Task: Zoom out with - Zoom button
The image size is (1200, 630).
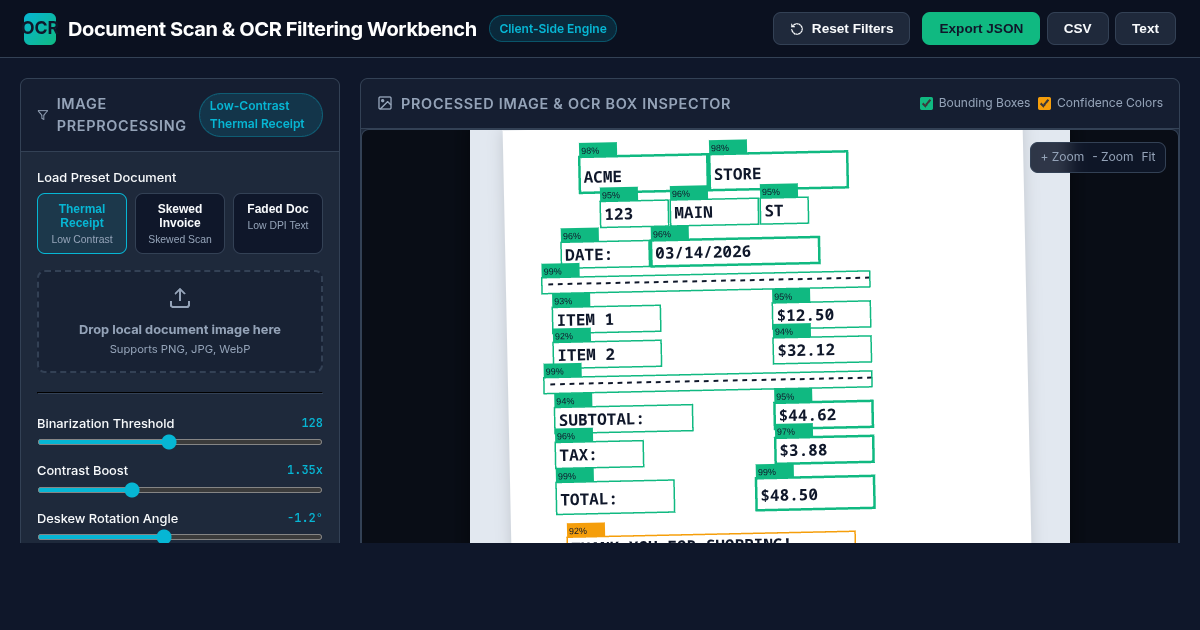Action: [x=1113, y=157]
